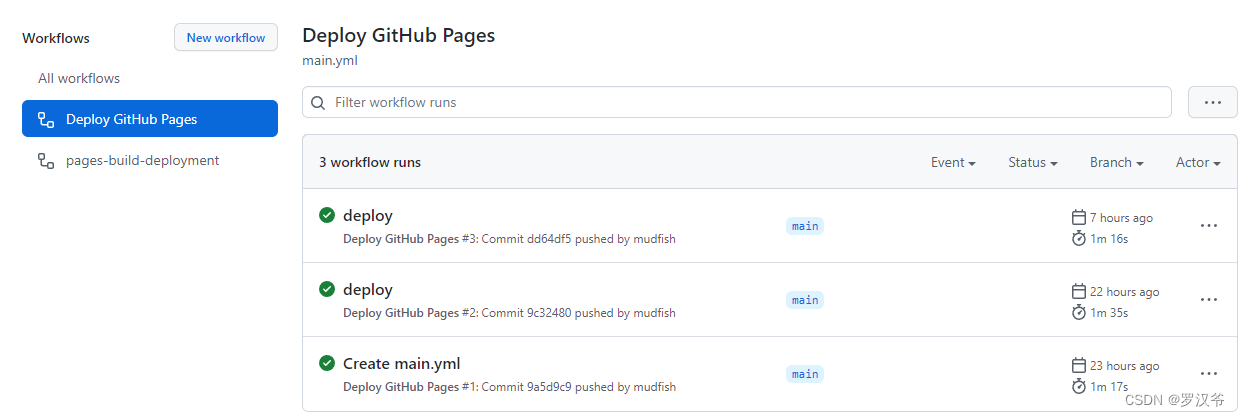Click the workflow icon beside pages-build-deployment

[x=46, y=160]
